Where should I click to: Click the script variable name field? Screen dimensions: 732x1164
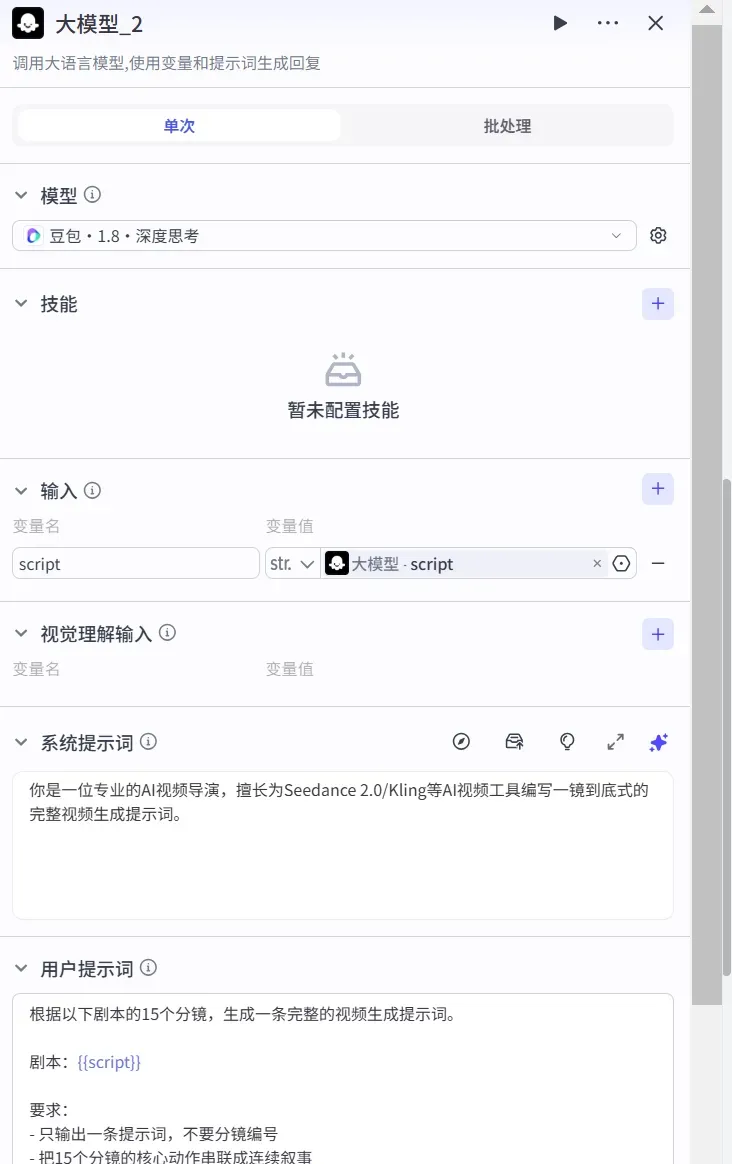136,563
